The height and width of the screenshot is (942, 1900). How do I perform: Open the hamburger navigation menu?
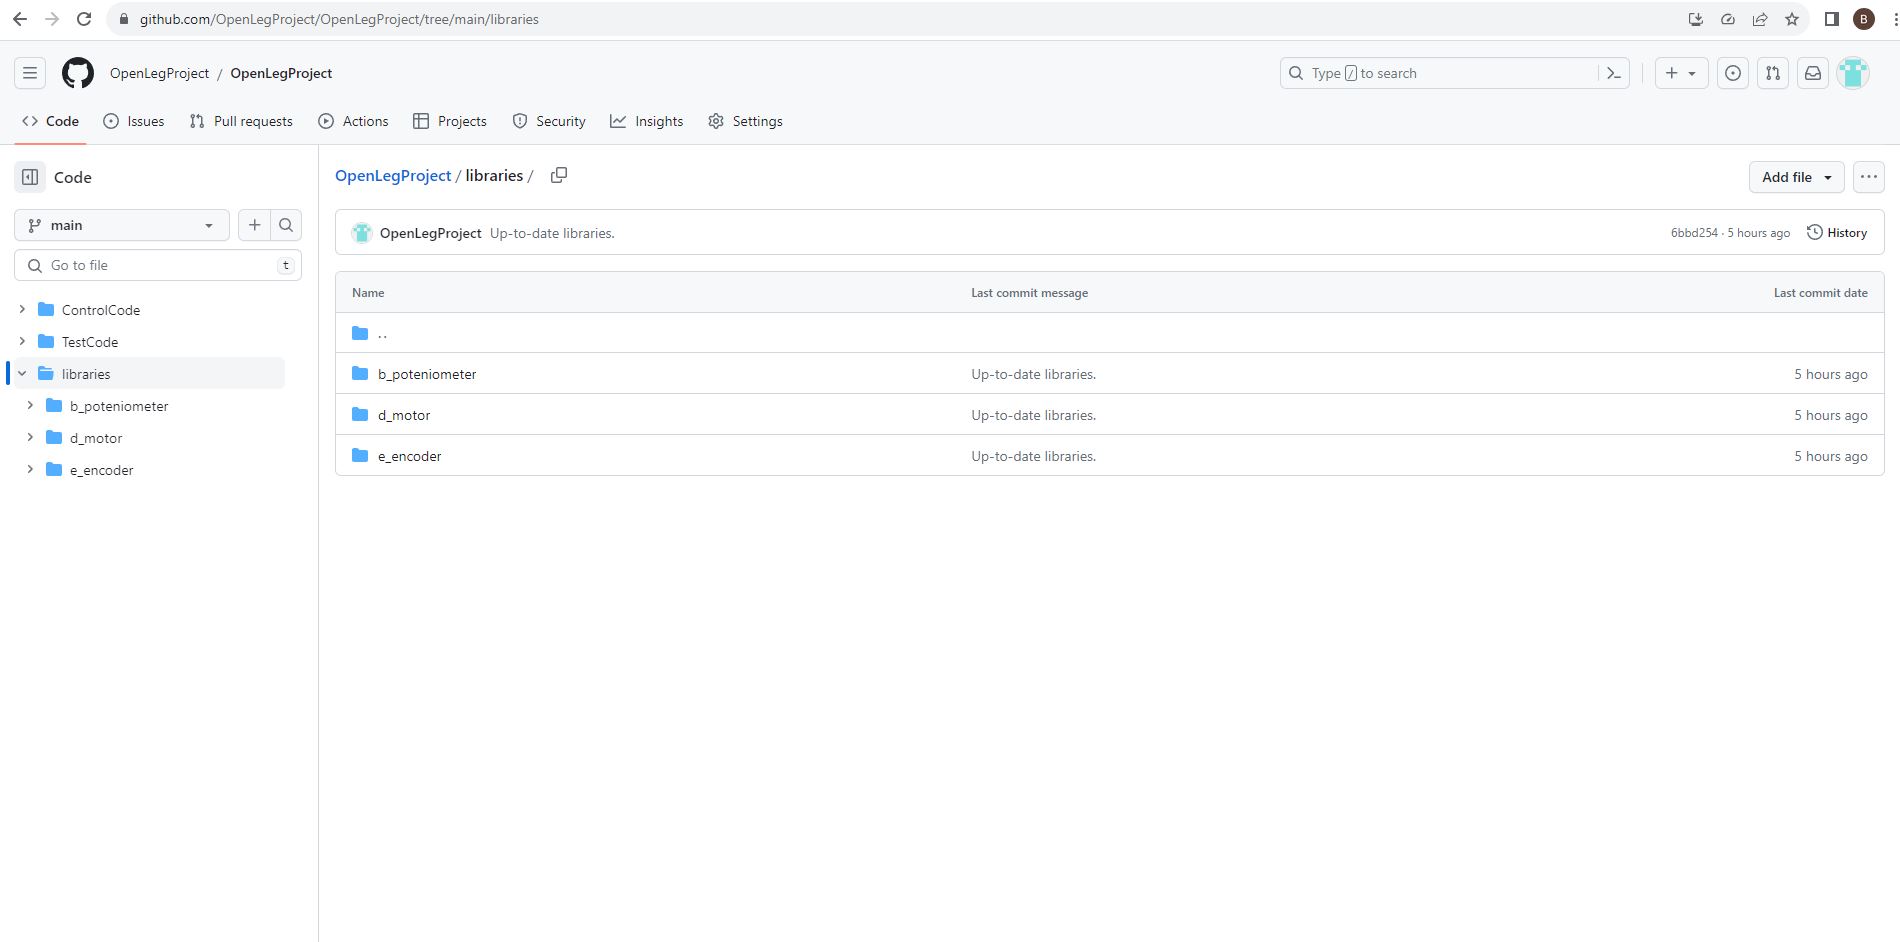click(x=30, y=73)
